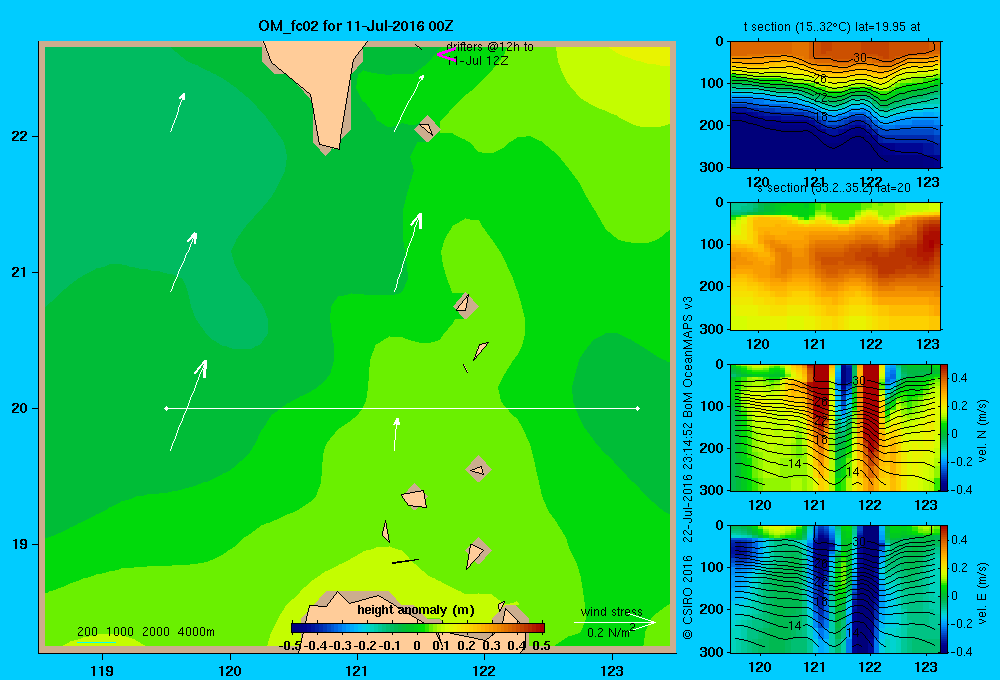1000x680 pixels.
Task: Click the wind arrow near 121.4E, 21.2N
Action: (408, 253)
